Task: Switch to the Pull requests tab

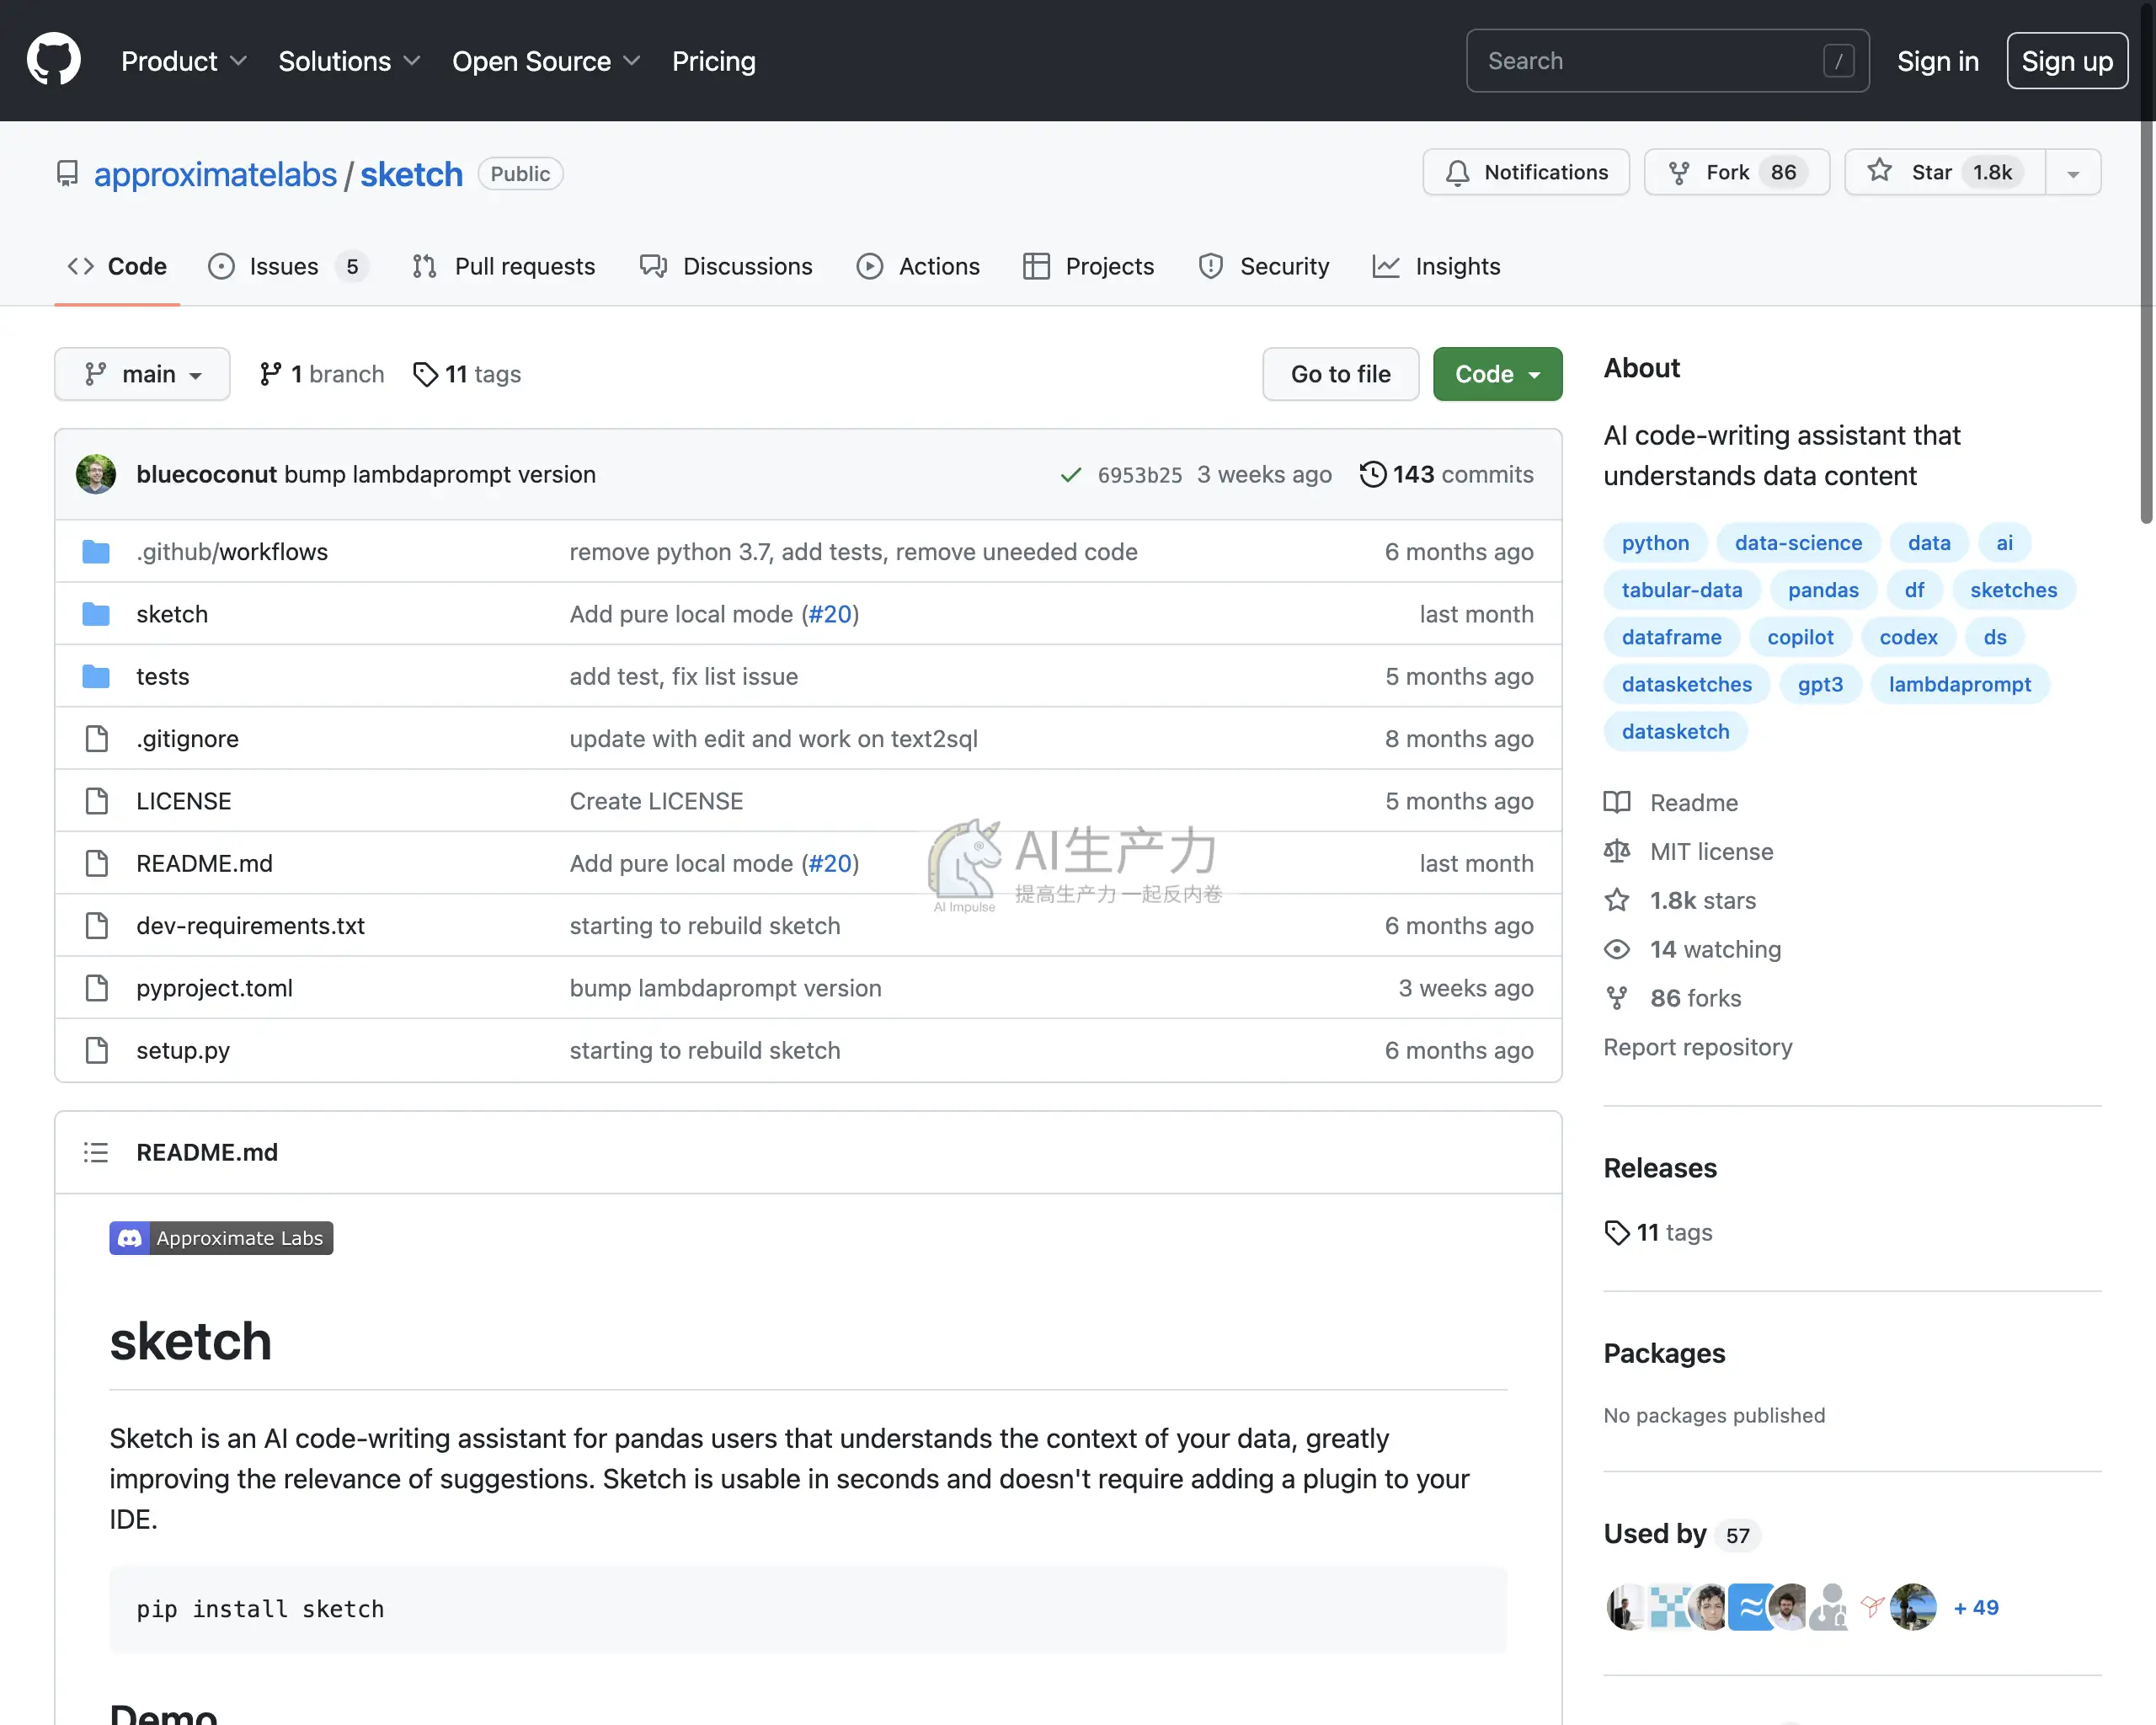Action: [x=503, y=266]
